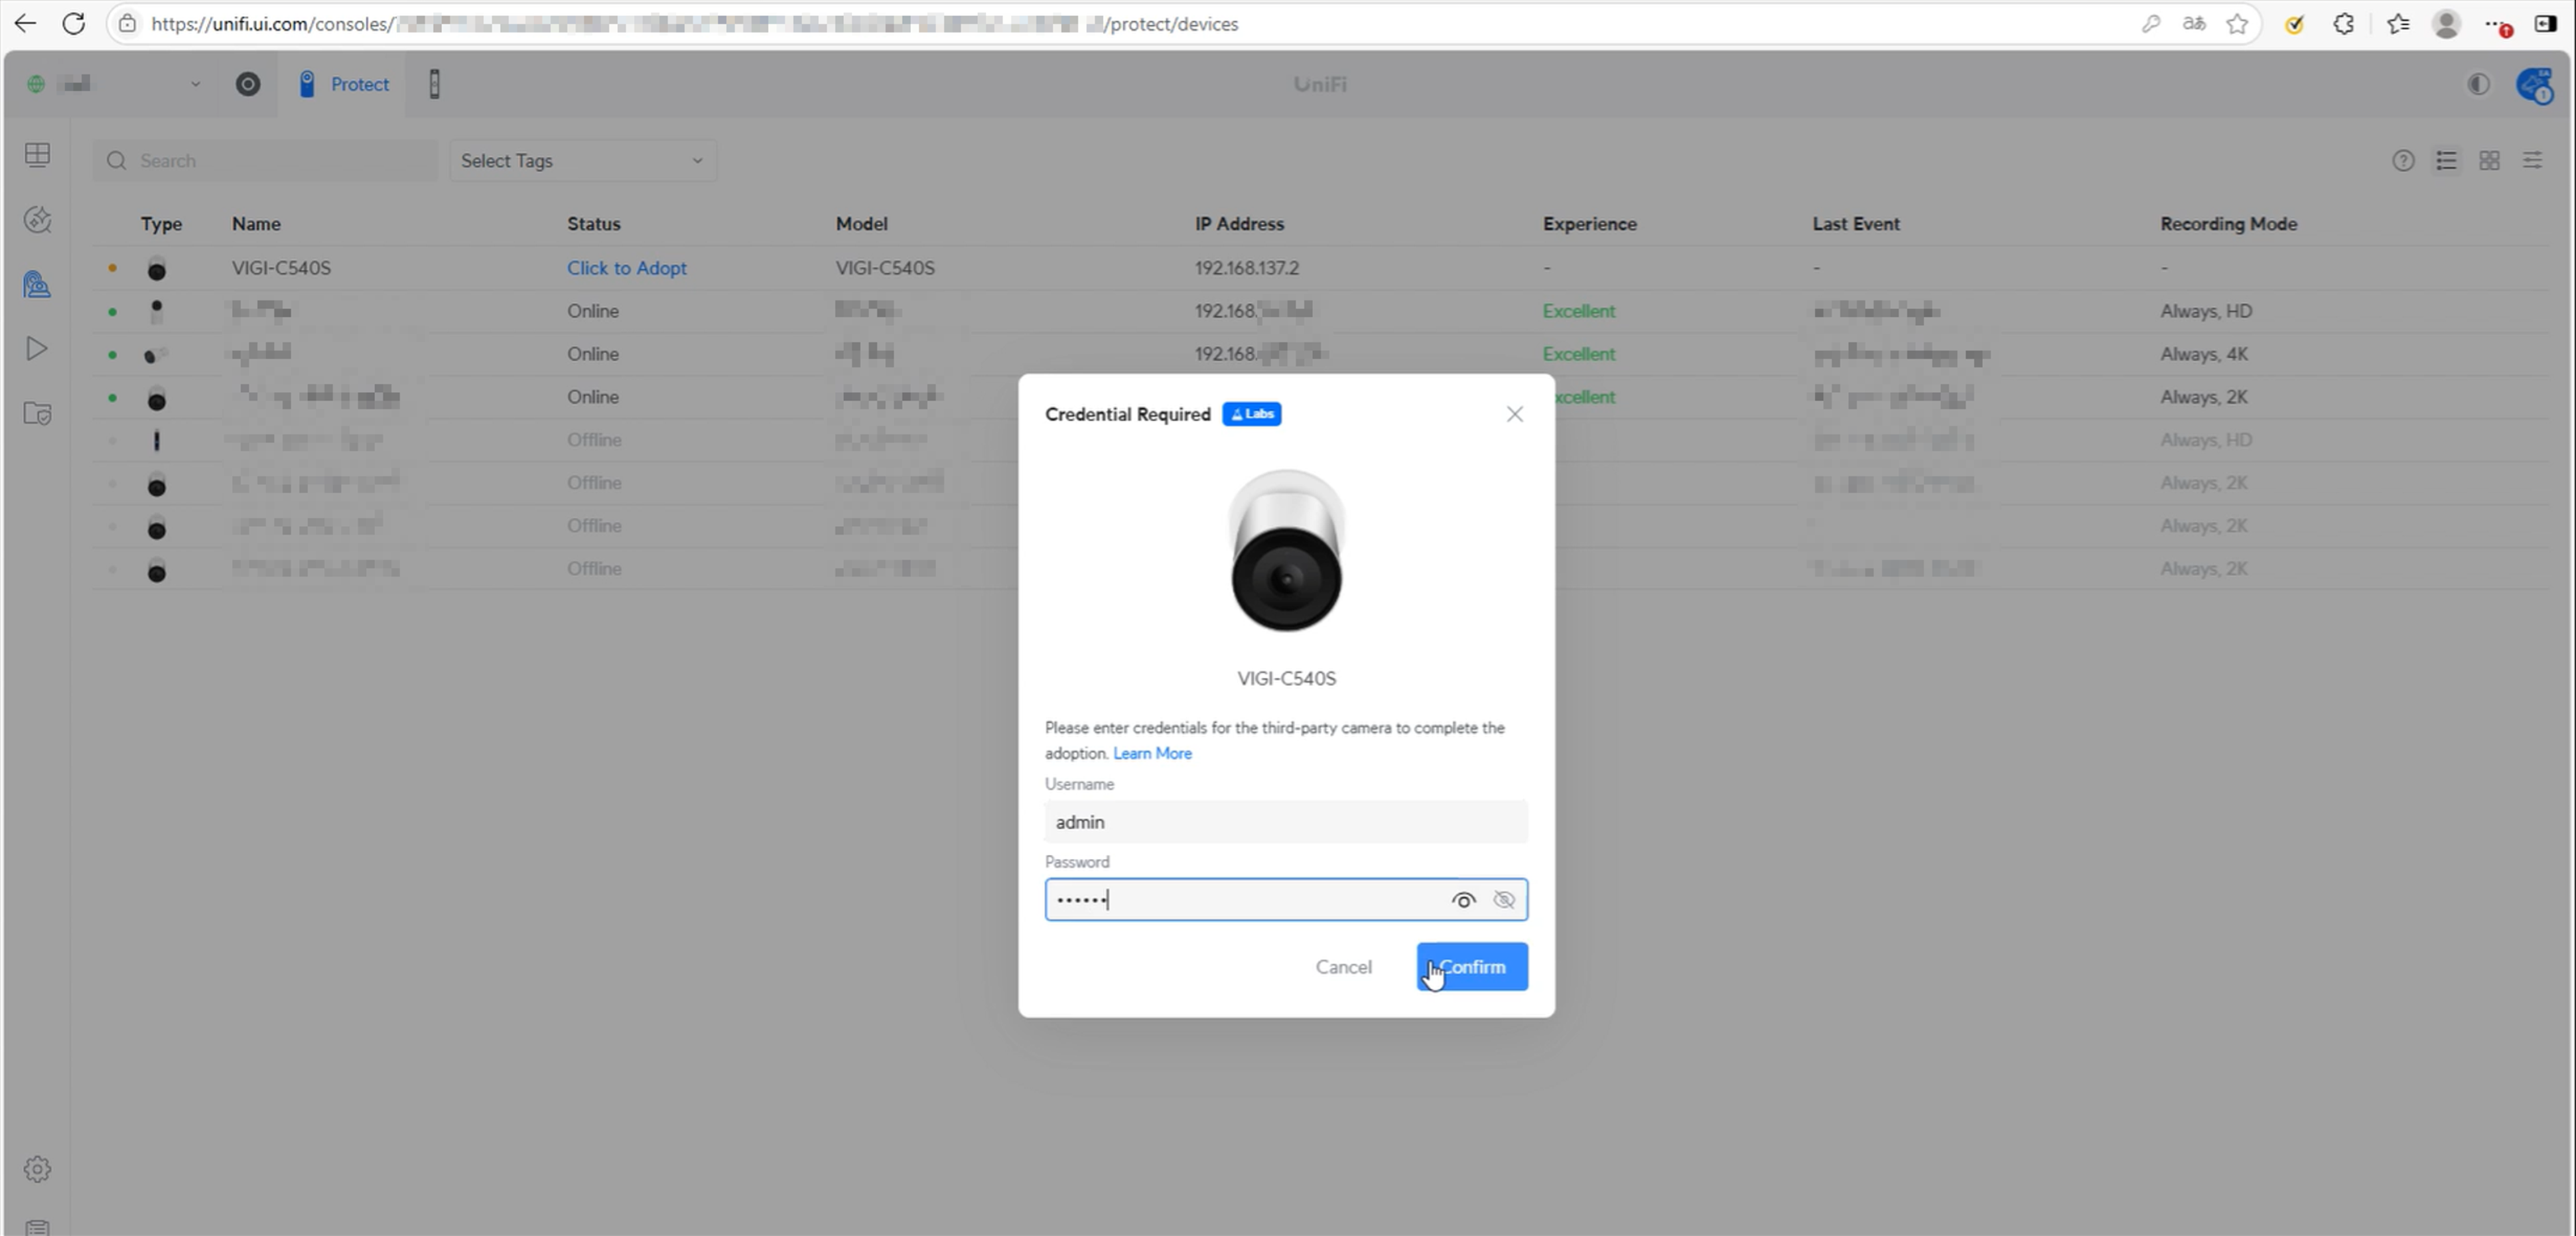This screenshot has height=1236, width=2576.
Task: Focus the Username field containing admin
Action: pyautogui.click(x=1286, y=822)
